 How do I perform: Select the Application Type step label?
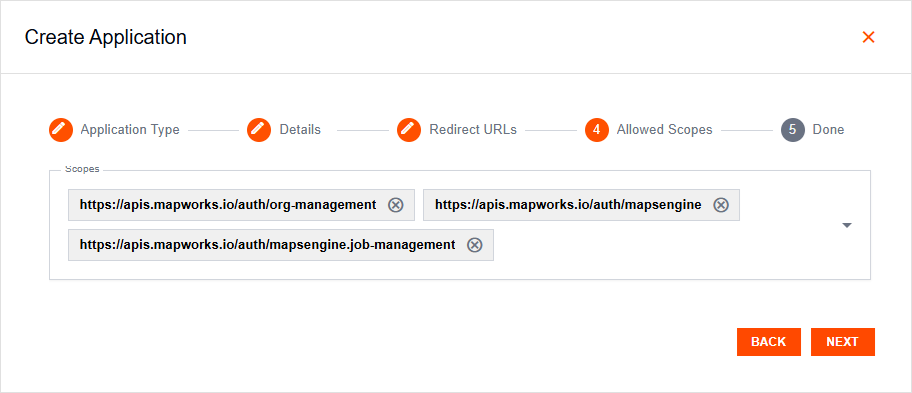(130, 130)
